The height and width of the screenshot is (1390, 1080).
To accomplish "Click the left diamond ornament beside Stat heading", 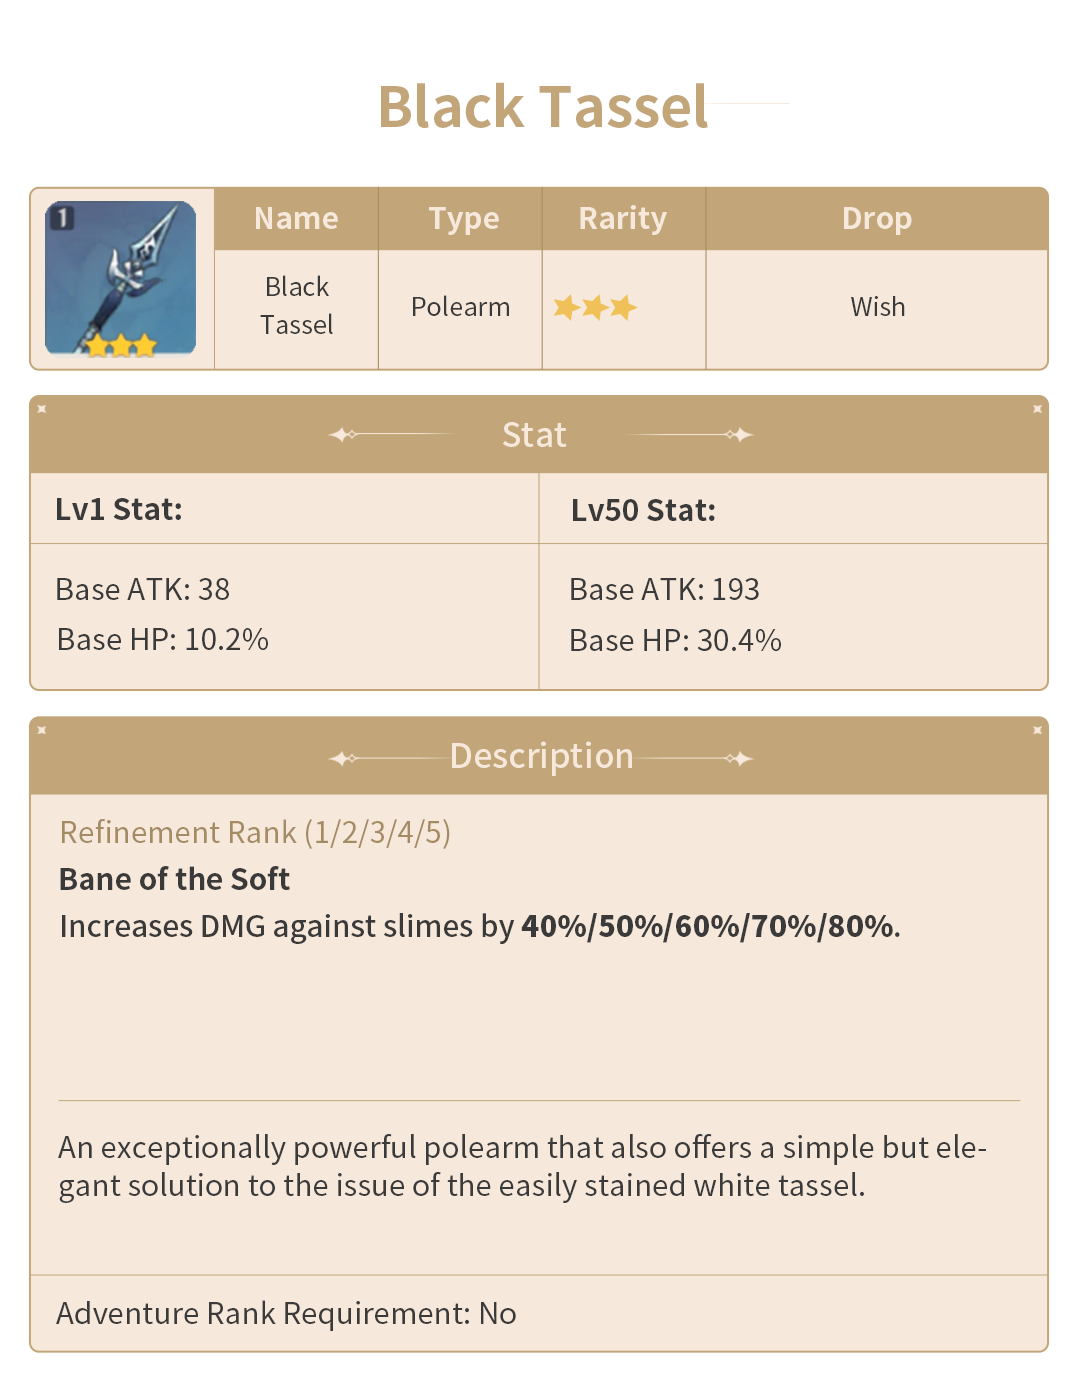I will [x=343, y=435].
